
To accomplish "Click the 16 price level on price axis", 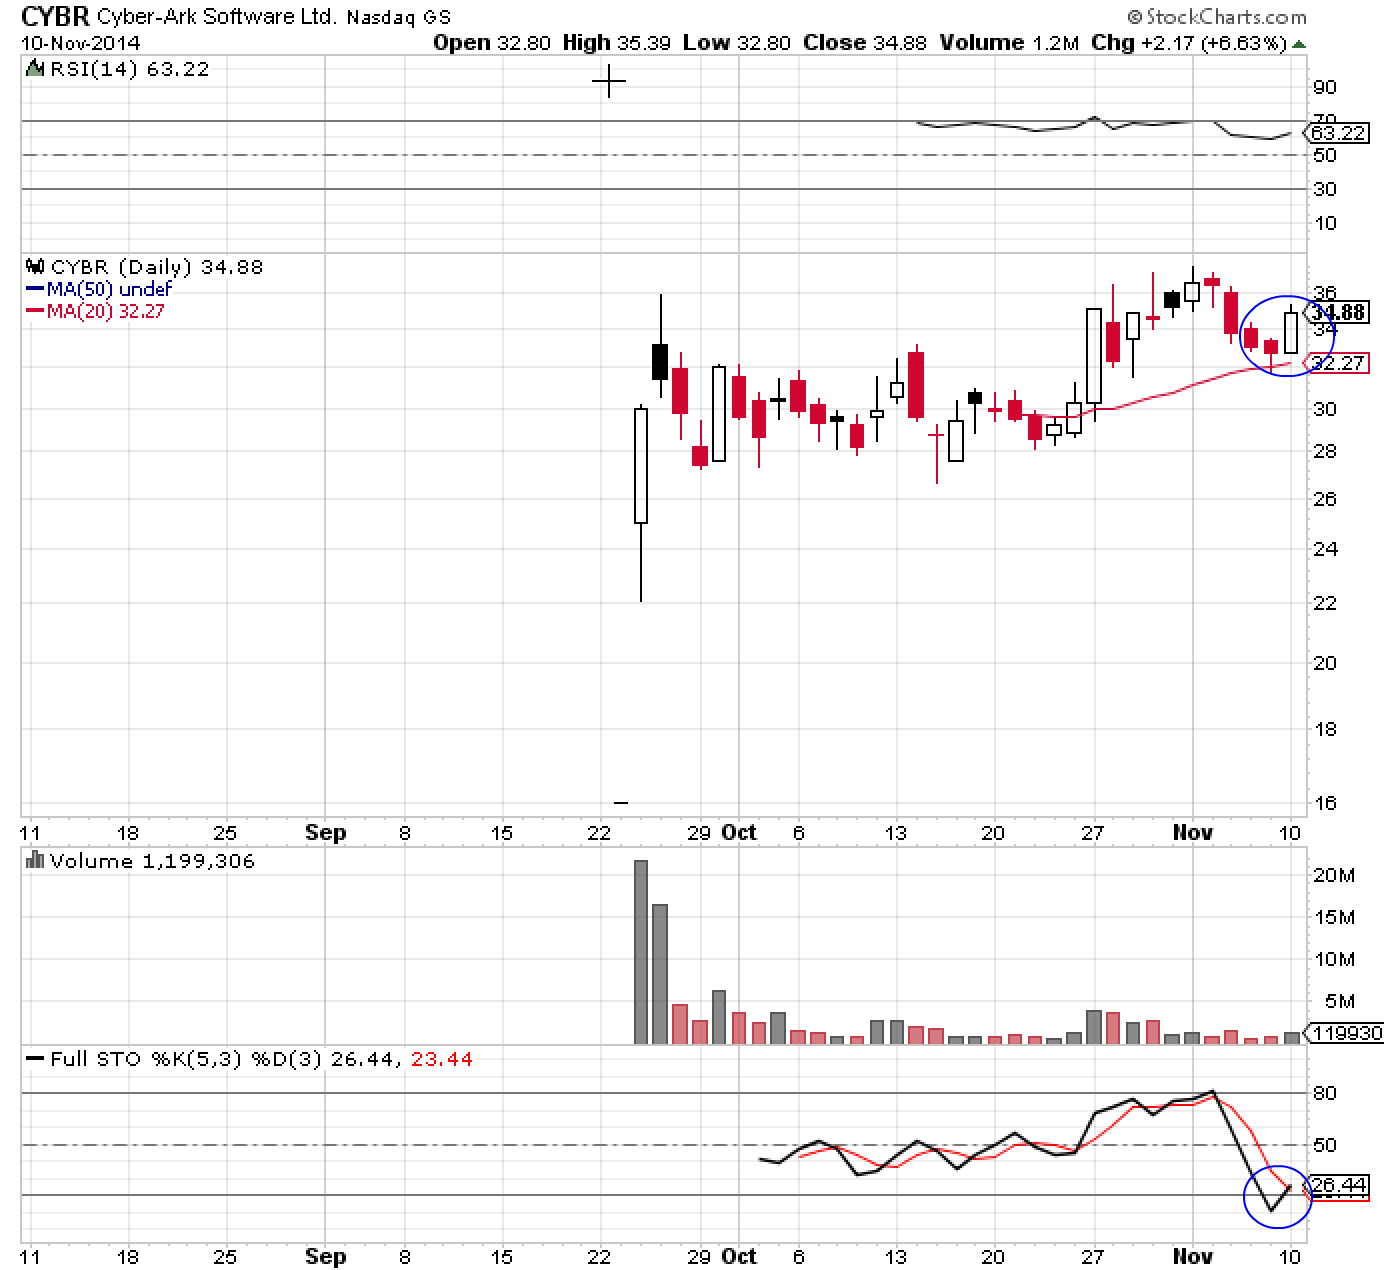I will pos(1325,803).
